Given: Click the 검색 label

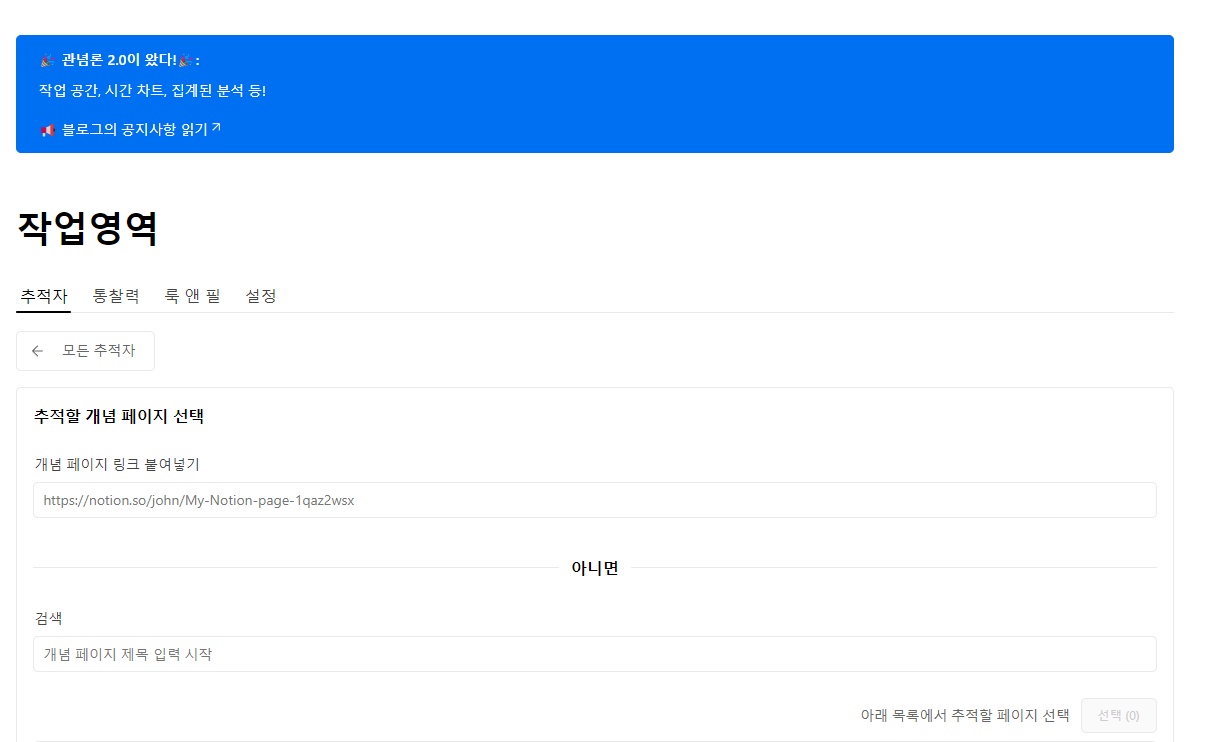Looking at the screenshot, I should pyautogui.click(x=48, y=618).
